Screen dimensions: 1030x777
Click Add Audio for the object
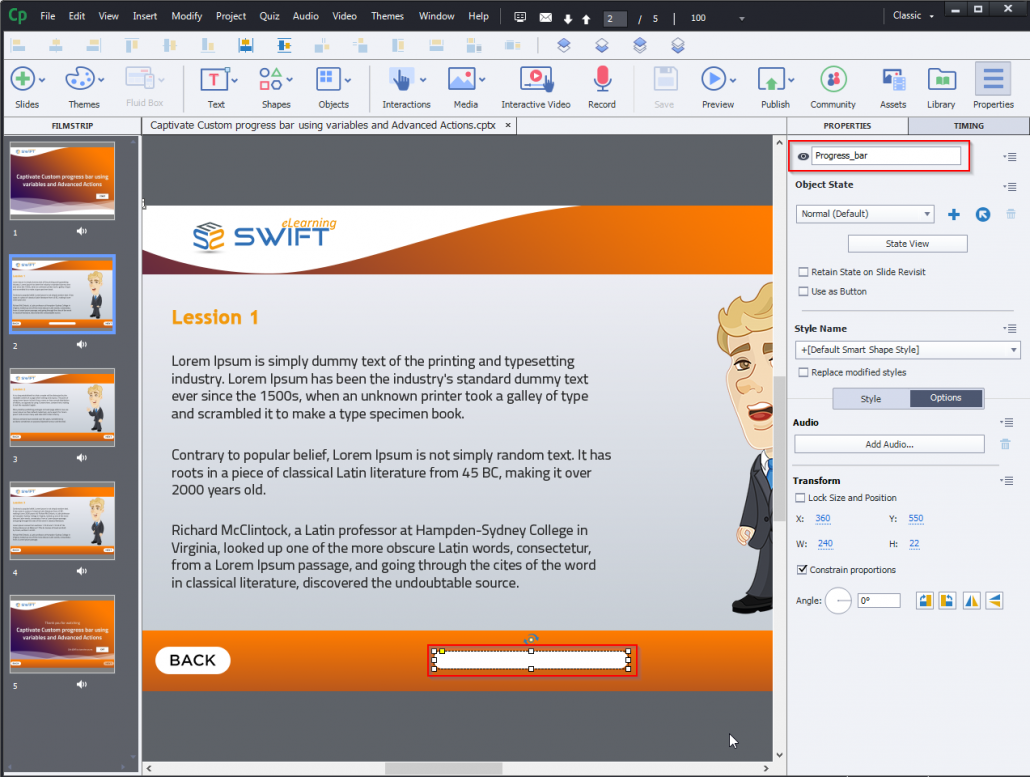(888, 443)
